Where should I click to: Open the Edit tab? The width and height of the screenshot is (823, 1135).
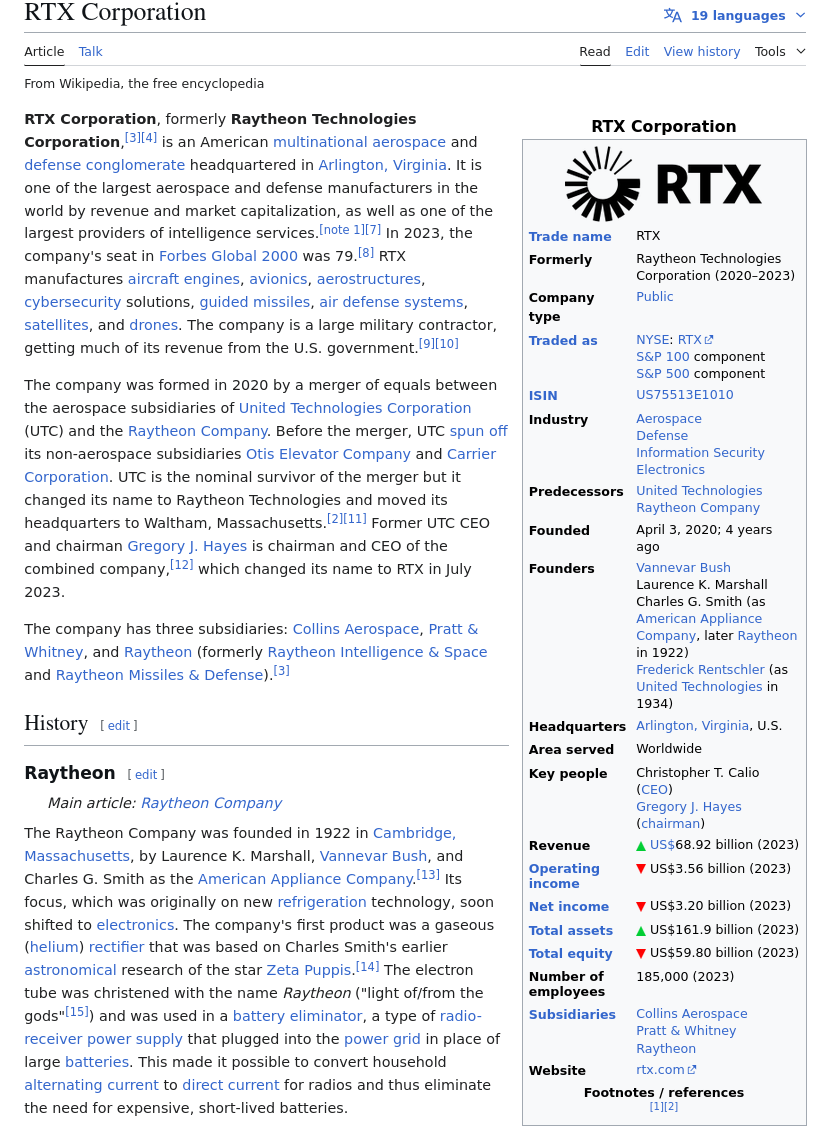click(x=637, y=51)
